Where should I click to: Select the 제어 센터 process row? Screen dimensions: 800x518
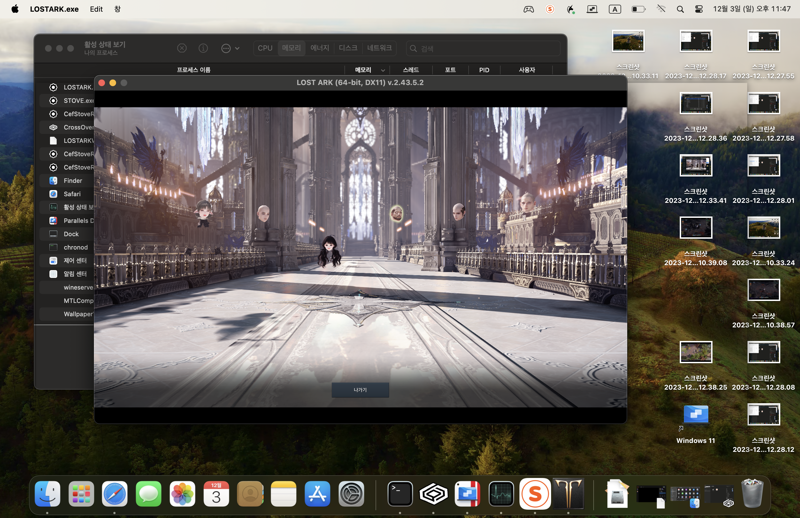tap(67, 260)
